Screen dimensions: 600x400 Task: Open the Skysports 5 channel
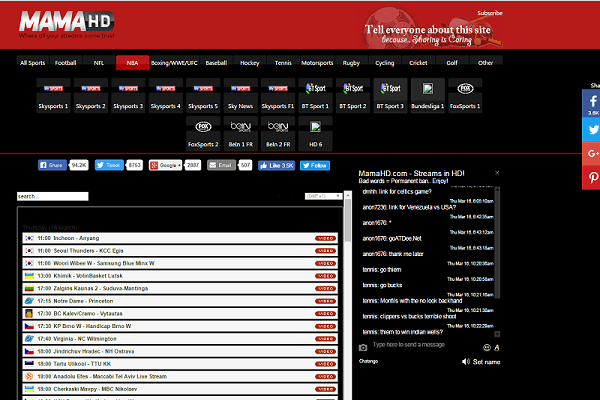click(203, 96)
